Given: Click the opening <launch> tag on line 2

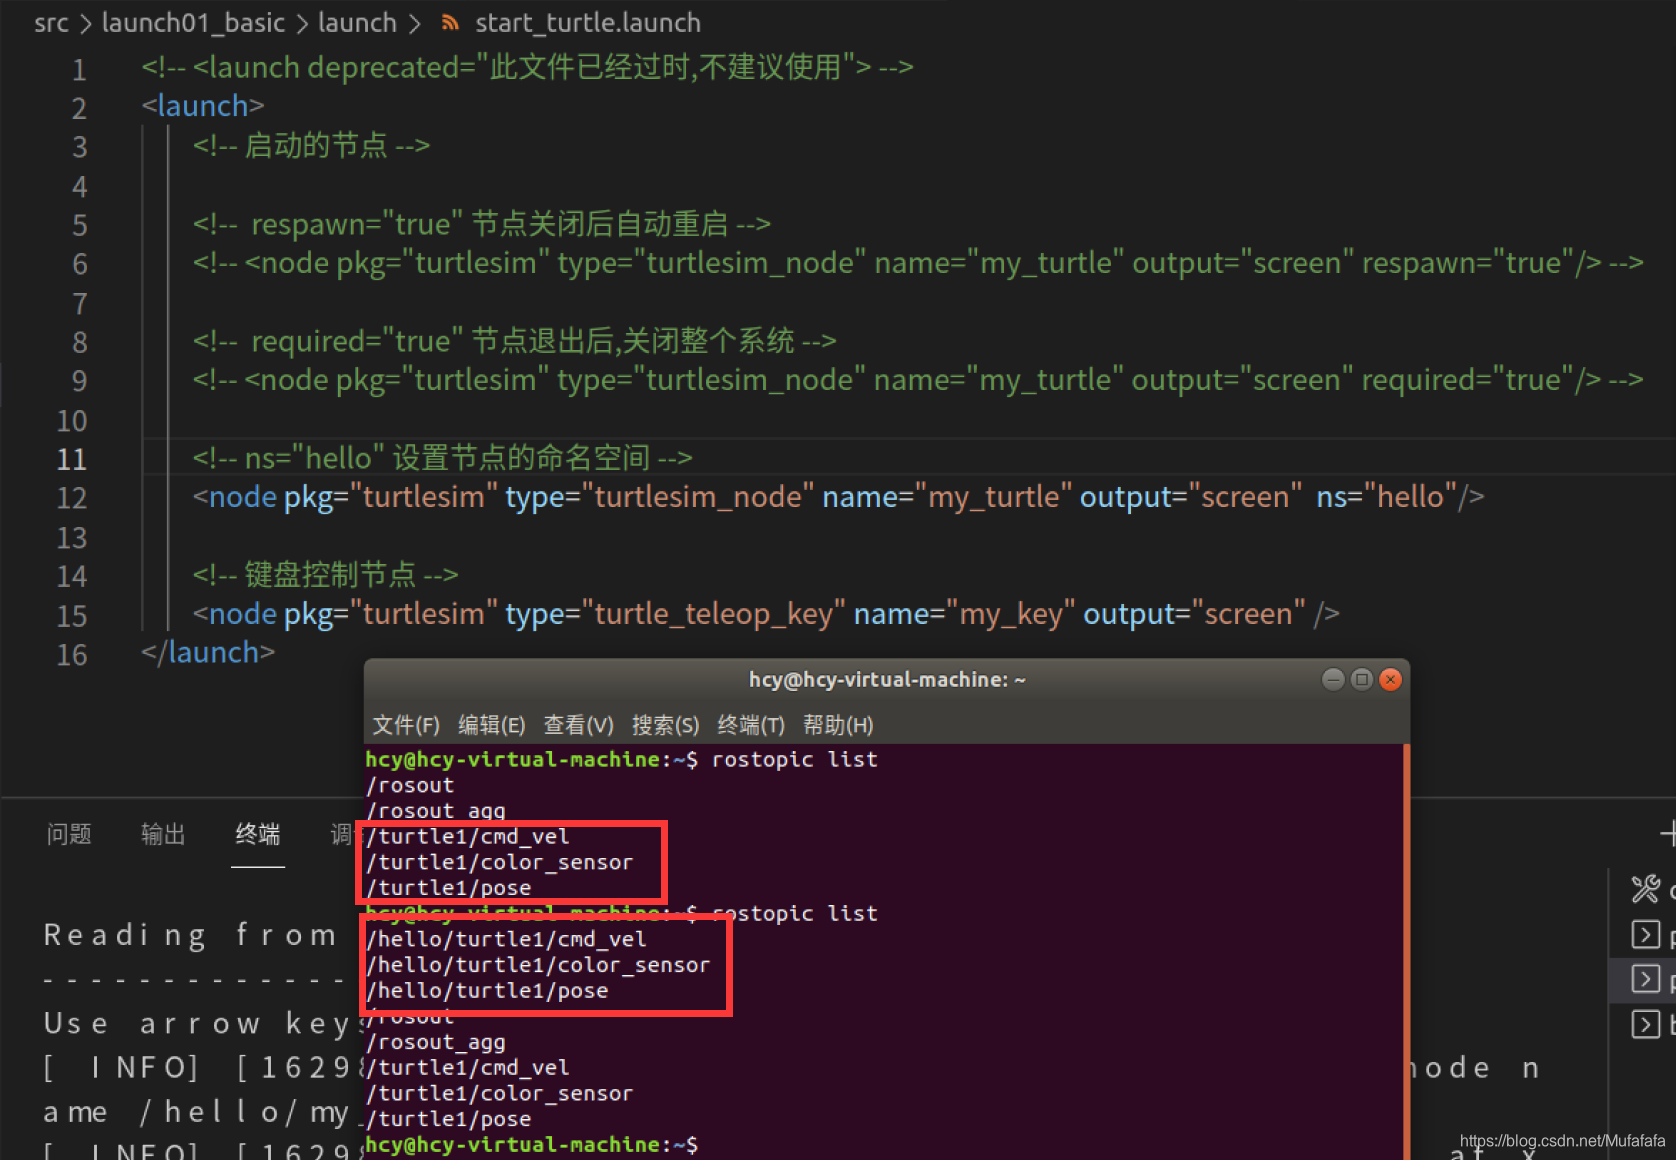Looking at the screenshot, I should (x=203, y=106).
